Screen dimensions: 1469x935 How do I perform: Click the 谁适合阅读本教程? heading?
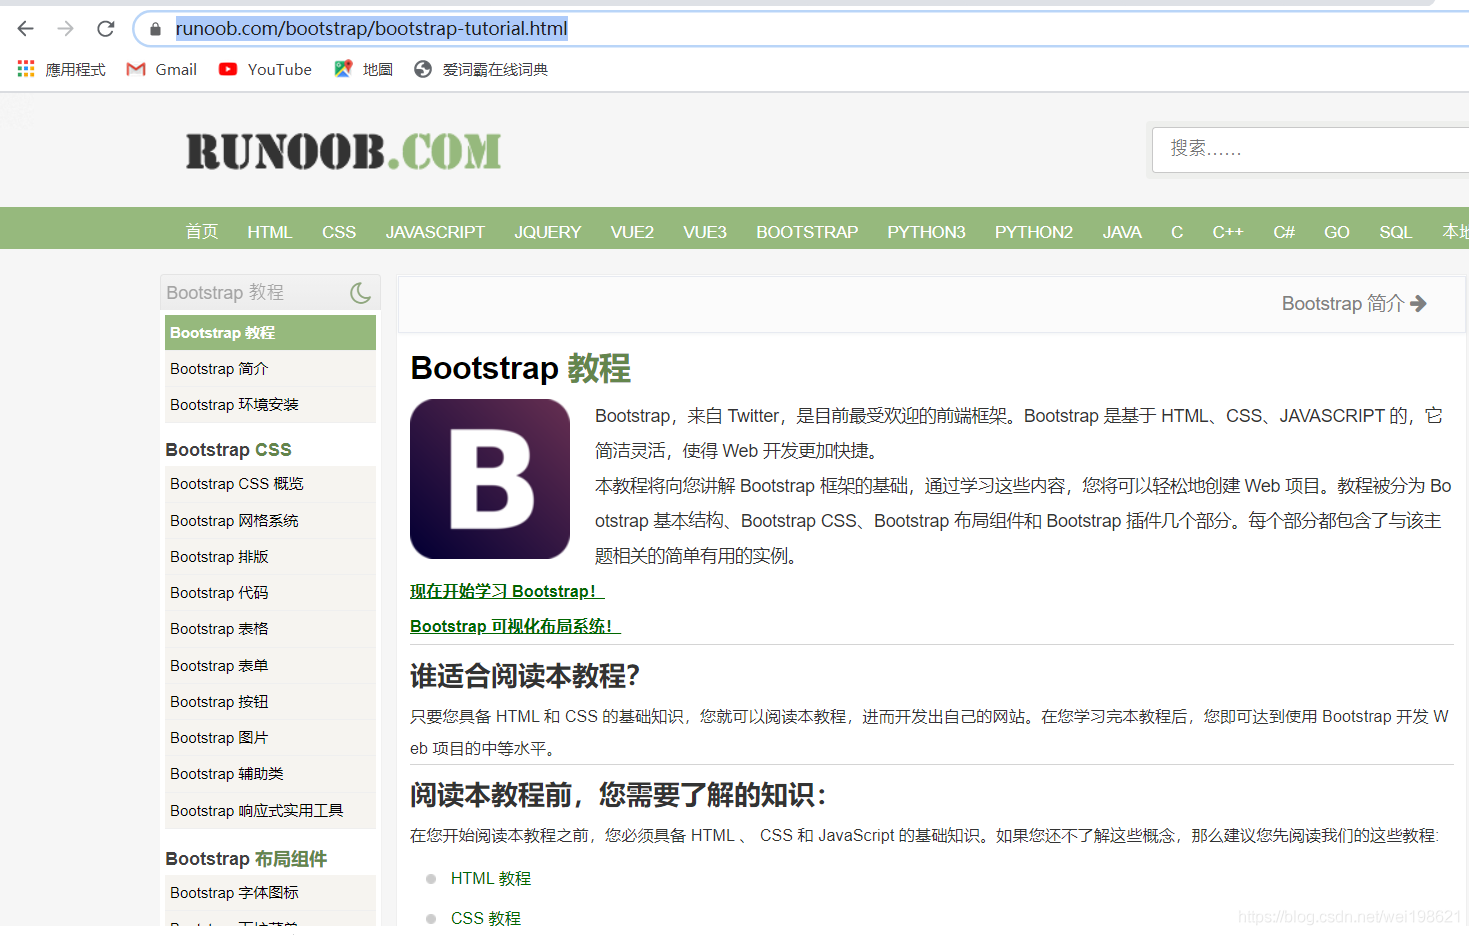click(525, 677)
